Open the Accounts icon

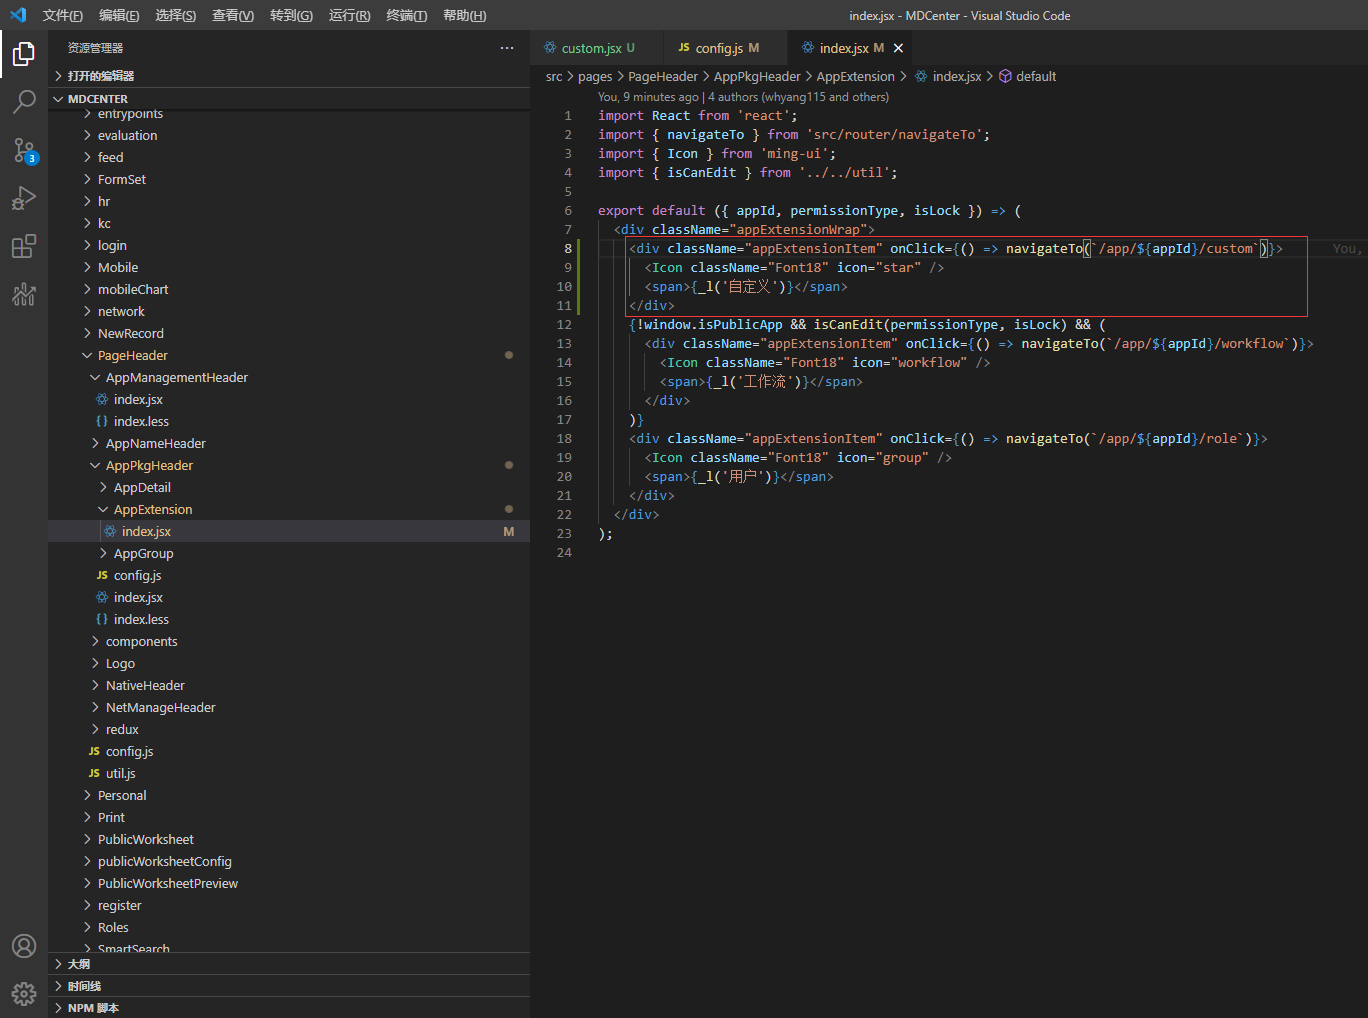pos(24,946)
